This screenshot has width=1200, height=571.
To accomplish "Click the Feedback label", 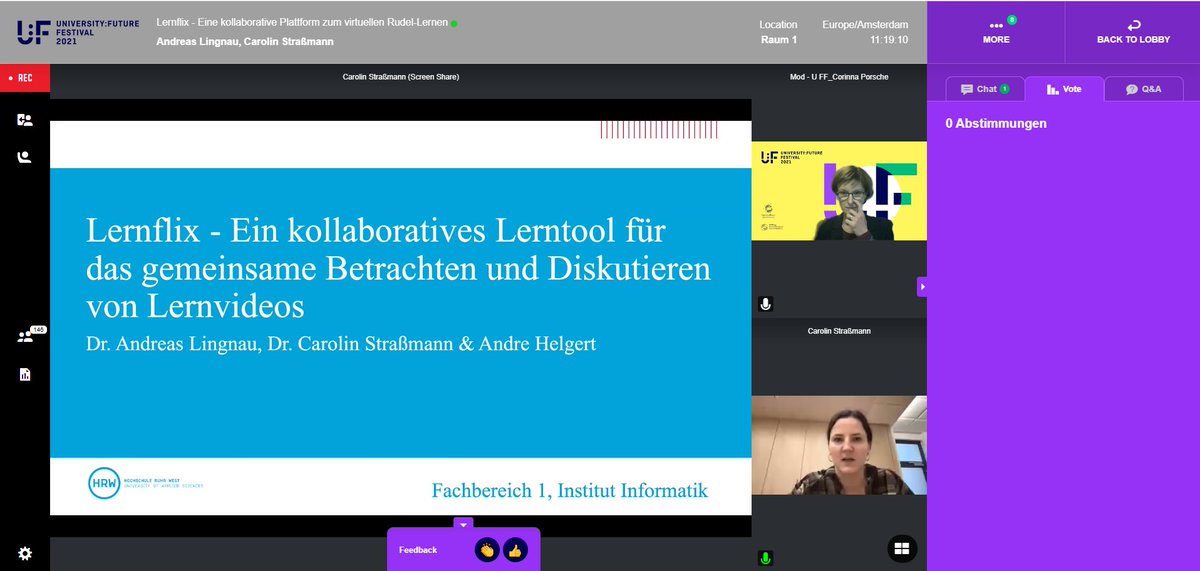I will coord(418,550).
